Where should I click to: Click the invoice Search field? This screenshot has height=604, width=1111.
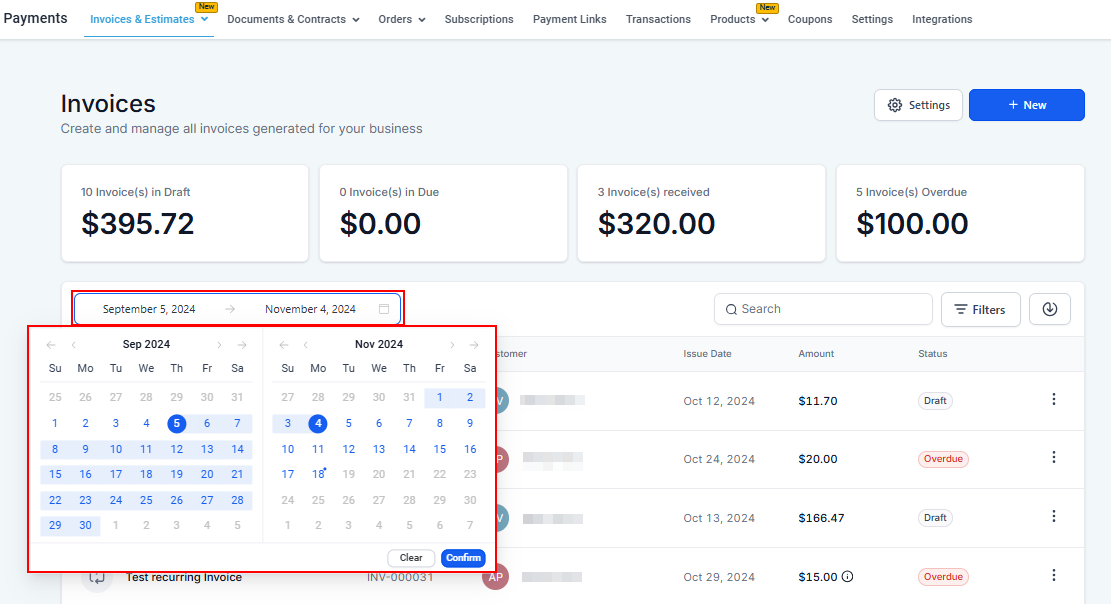click(x=823, y=309)
